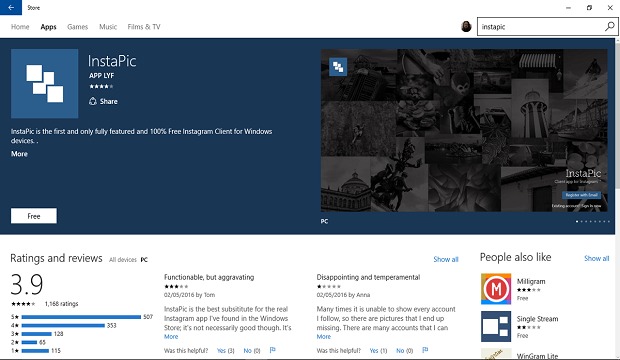Filter reviews by PC

(x=144, y=260)
